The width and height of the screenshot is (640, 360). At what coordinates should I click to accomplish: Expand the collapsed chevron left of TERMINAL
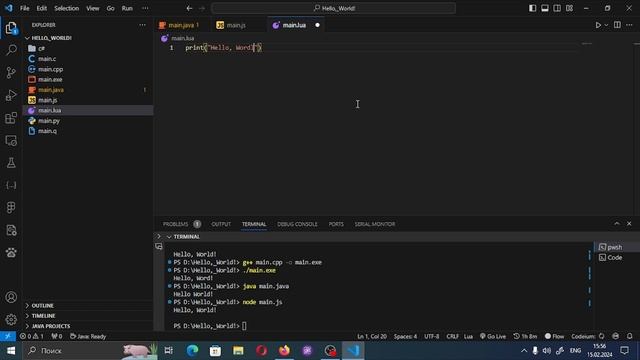point(159,236)
